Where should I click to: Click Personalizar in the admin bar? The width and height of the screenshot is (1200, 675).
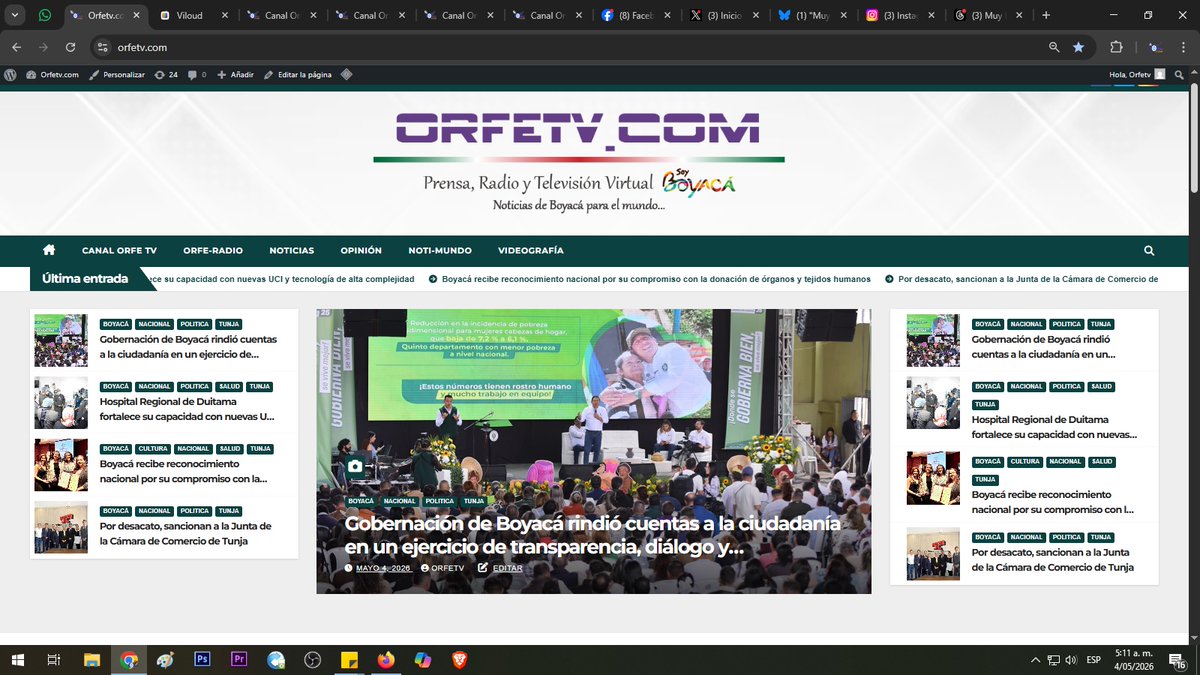pyautogui.click(x=117, y=74)
